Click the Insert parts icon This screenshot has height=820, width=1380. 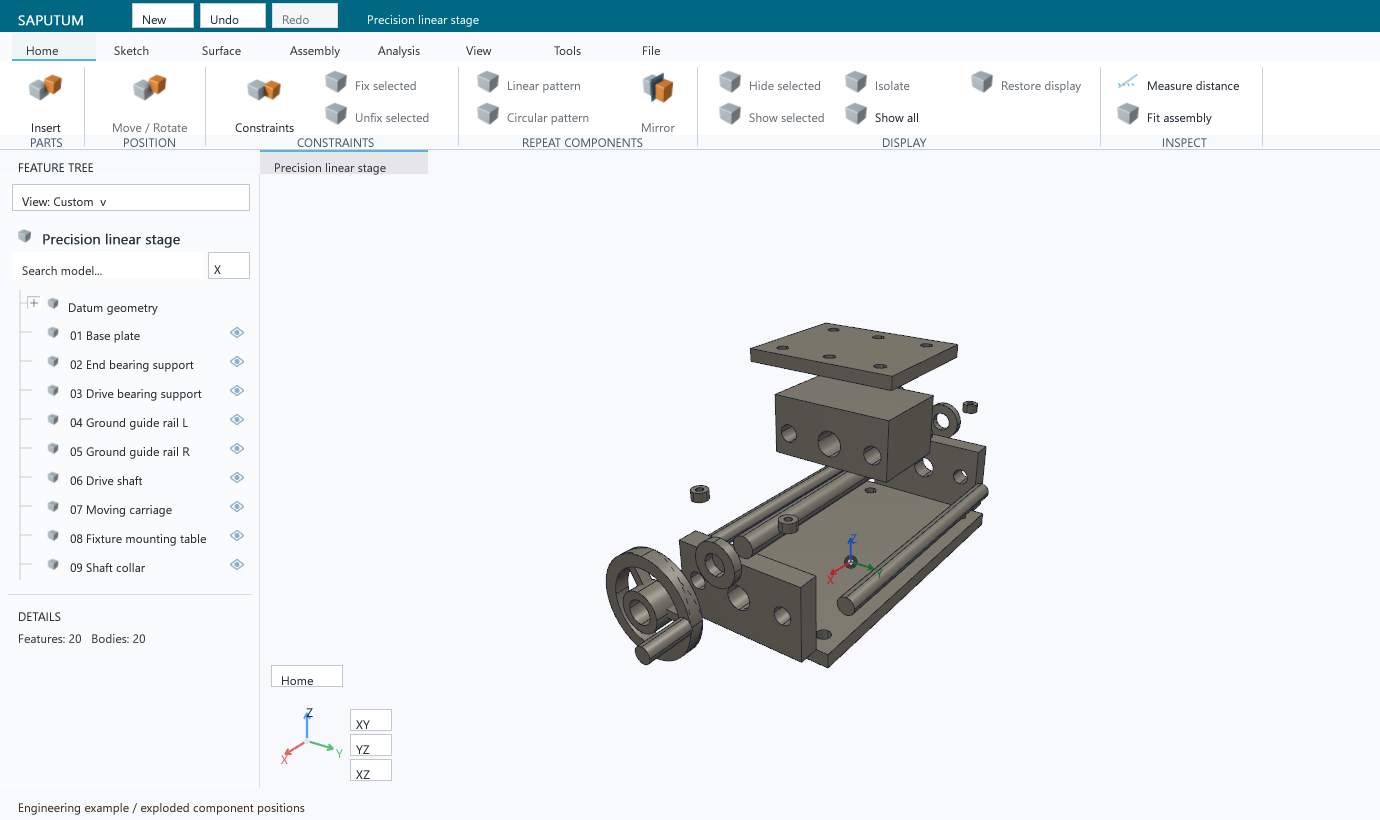point(46,88)
